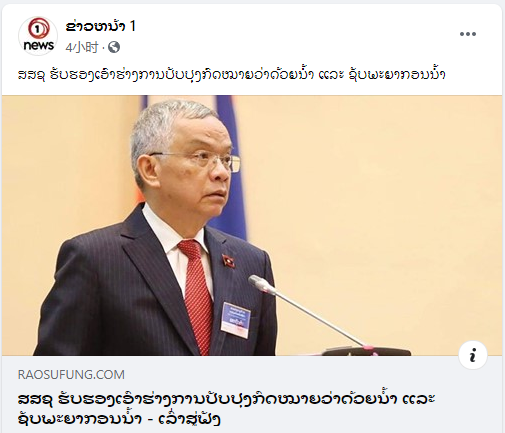
Task: Click the word news in page logo
Action: (x=39, y=45)
